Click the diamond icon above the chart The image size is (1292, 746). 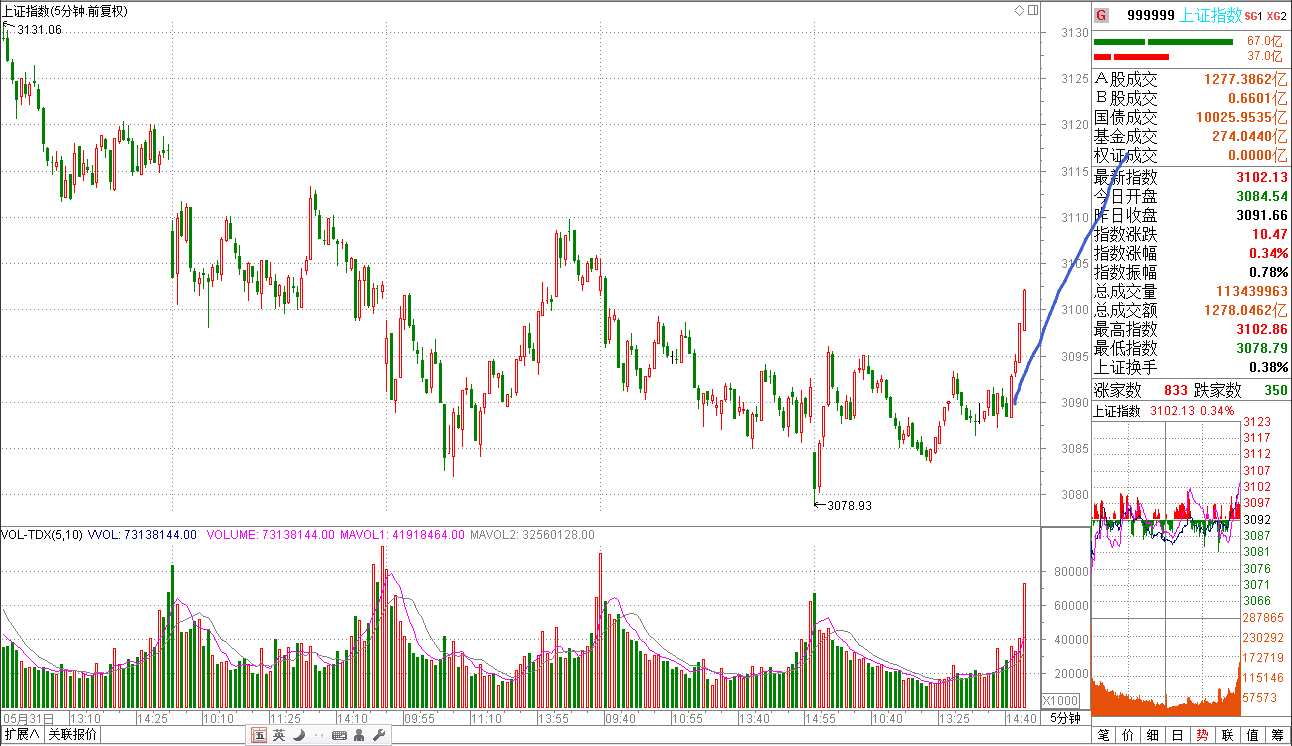click(x=1019, y=10)
